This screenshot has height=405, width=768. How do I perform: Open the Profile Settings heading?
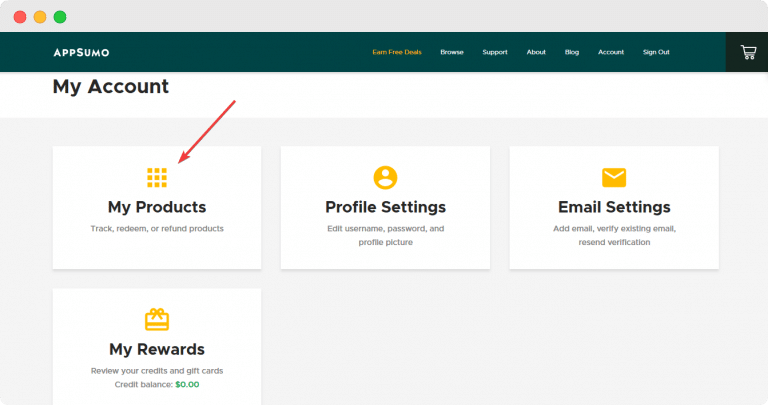pos(385,207)
